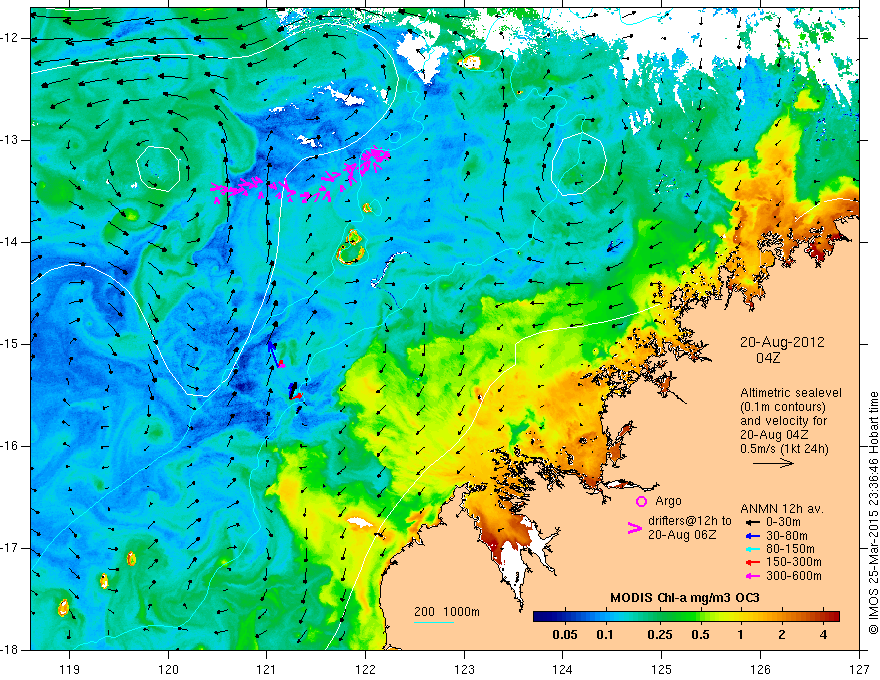Click the 'Altimetric sealevel' text
880x680 pixels.
point(791,393)
